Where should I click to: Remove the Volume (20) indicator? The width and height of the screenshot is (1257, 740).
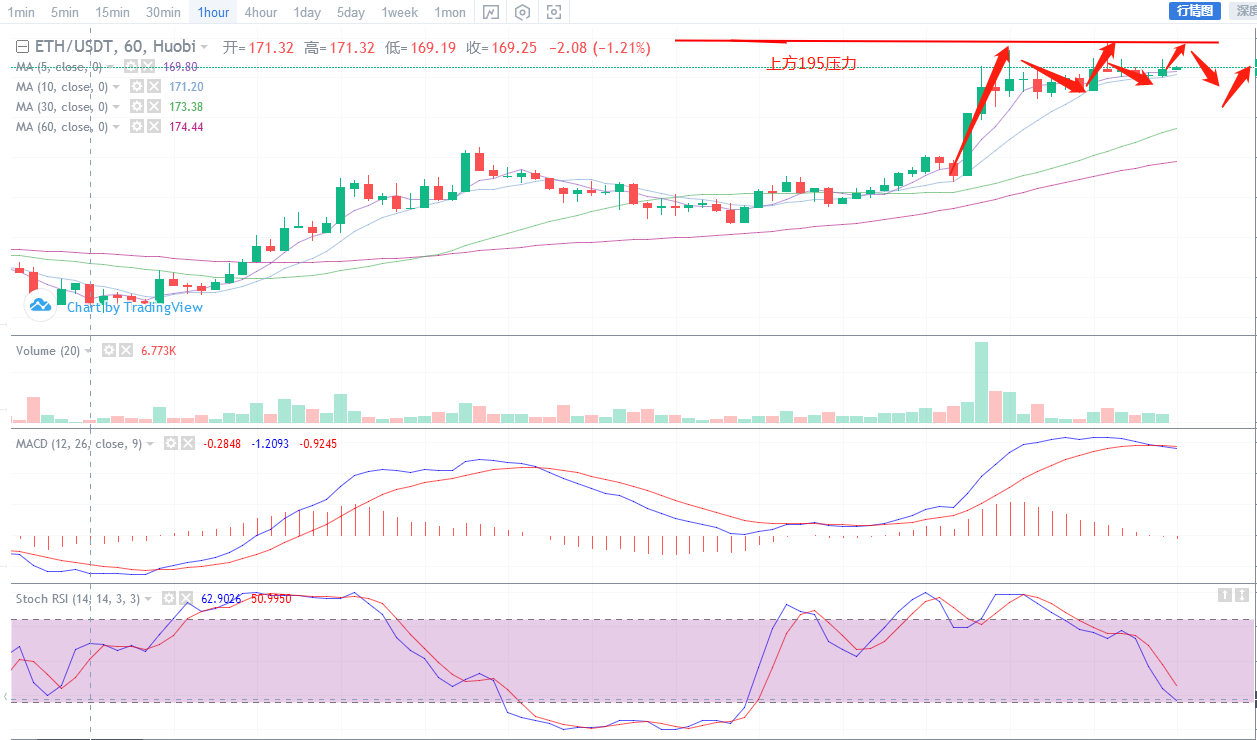coord(126,351)
